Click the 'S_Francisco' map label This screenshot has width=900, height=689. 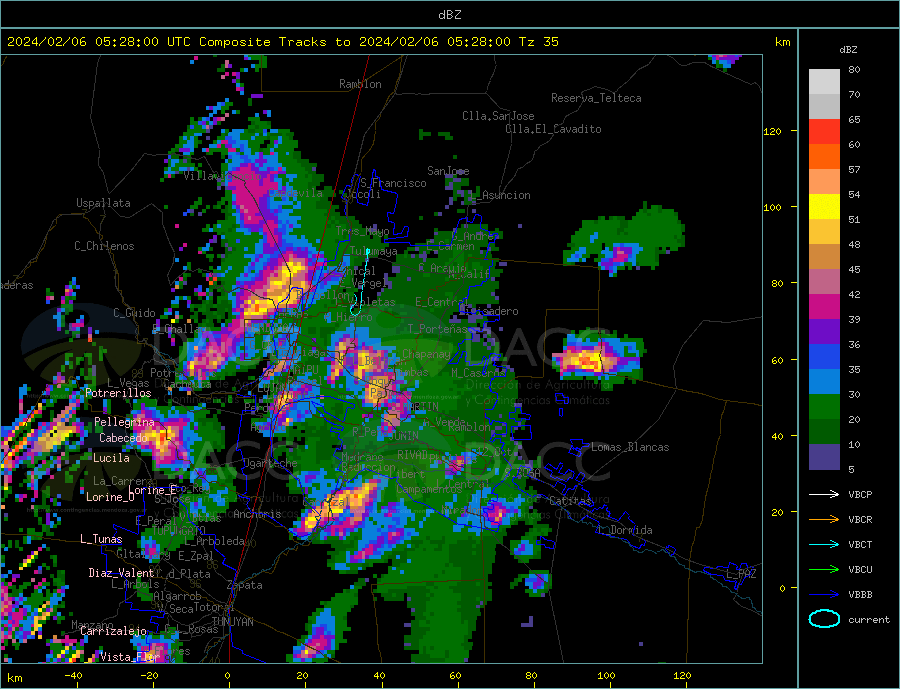point(393,183)
